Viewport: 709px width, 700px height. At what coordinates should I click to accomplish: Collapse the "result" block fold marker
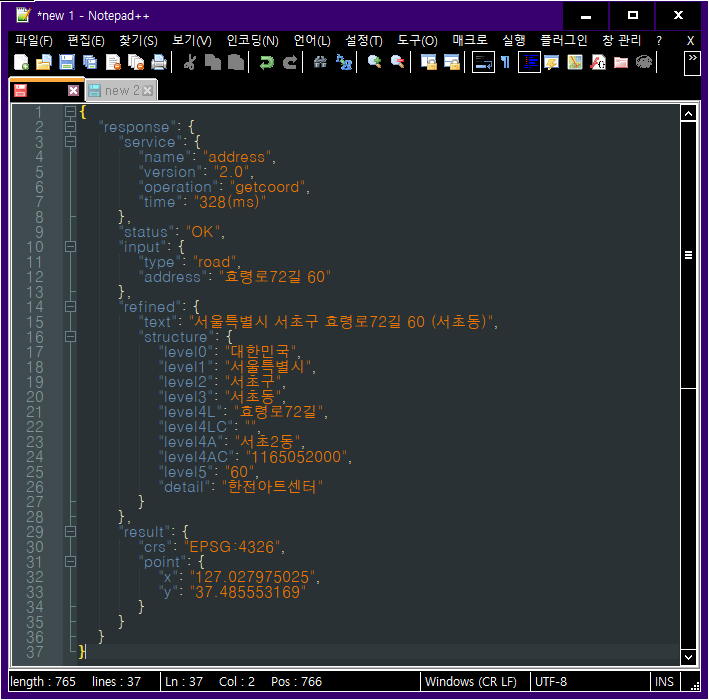pyautogui.click(x=70, y=531)
